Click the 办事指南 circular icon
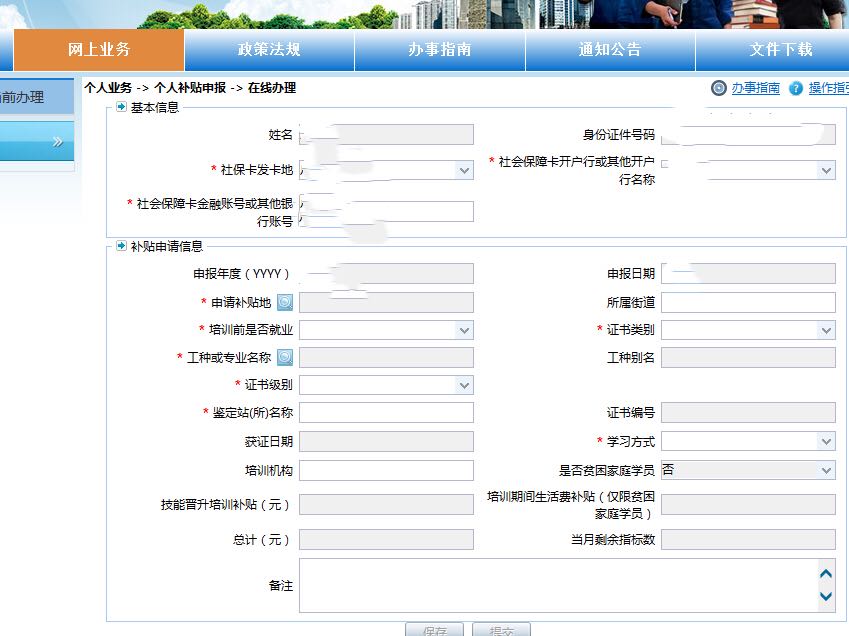Viewport: 849px width, 636px height. [719, 88]
